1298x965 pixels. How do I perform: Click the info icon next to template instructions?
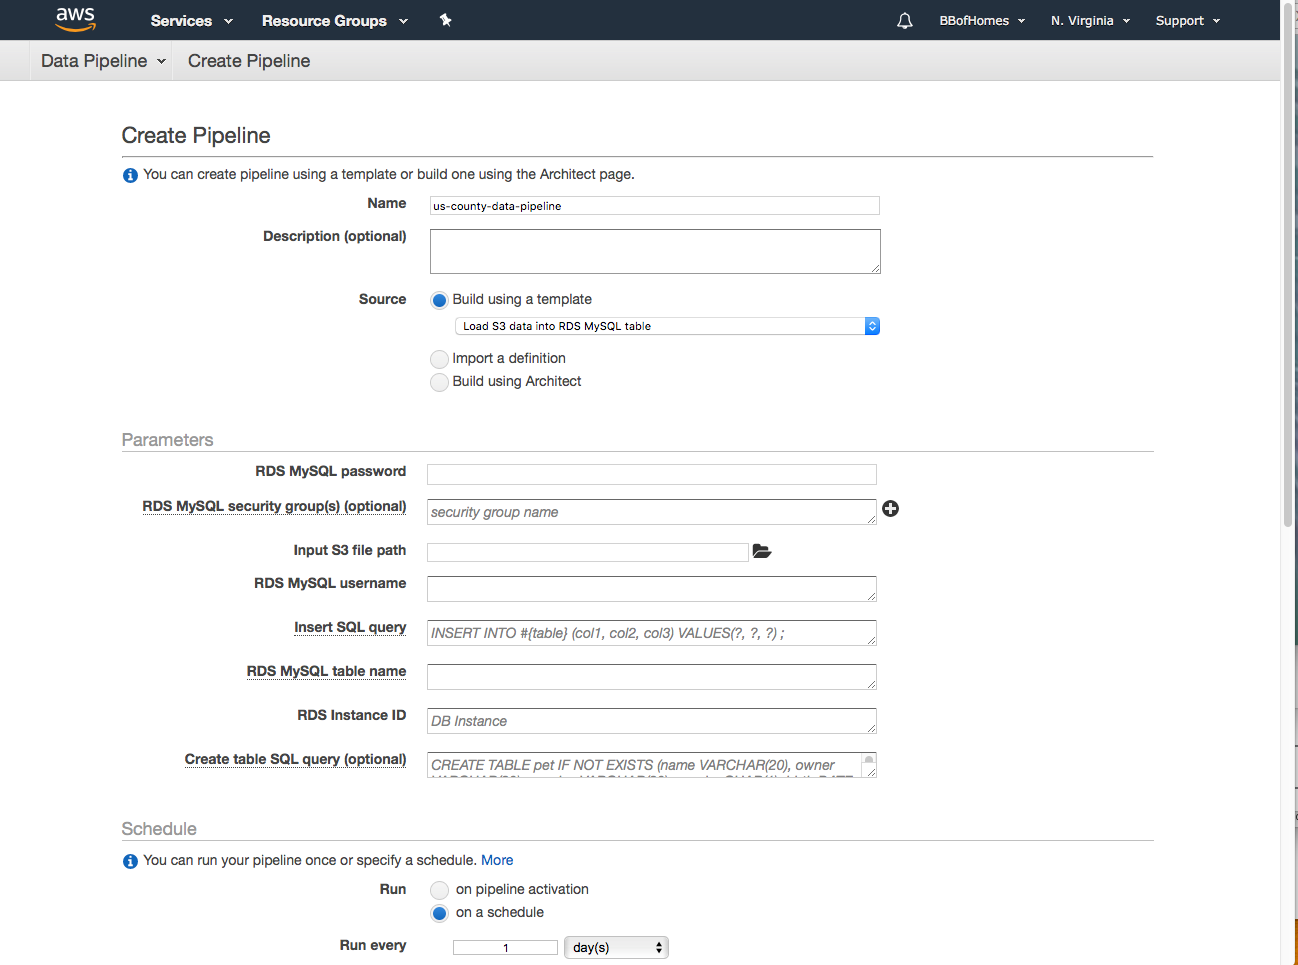coord(130,174)
